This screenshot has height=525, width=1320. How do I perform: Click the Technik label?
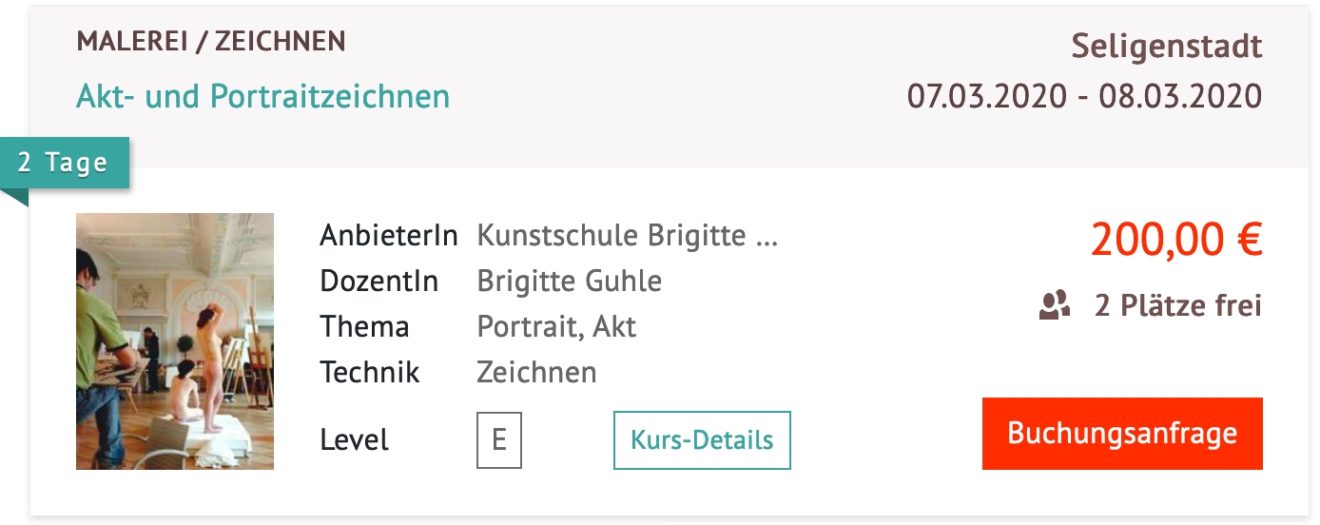370,373
